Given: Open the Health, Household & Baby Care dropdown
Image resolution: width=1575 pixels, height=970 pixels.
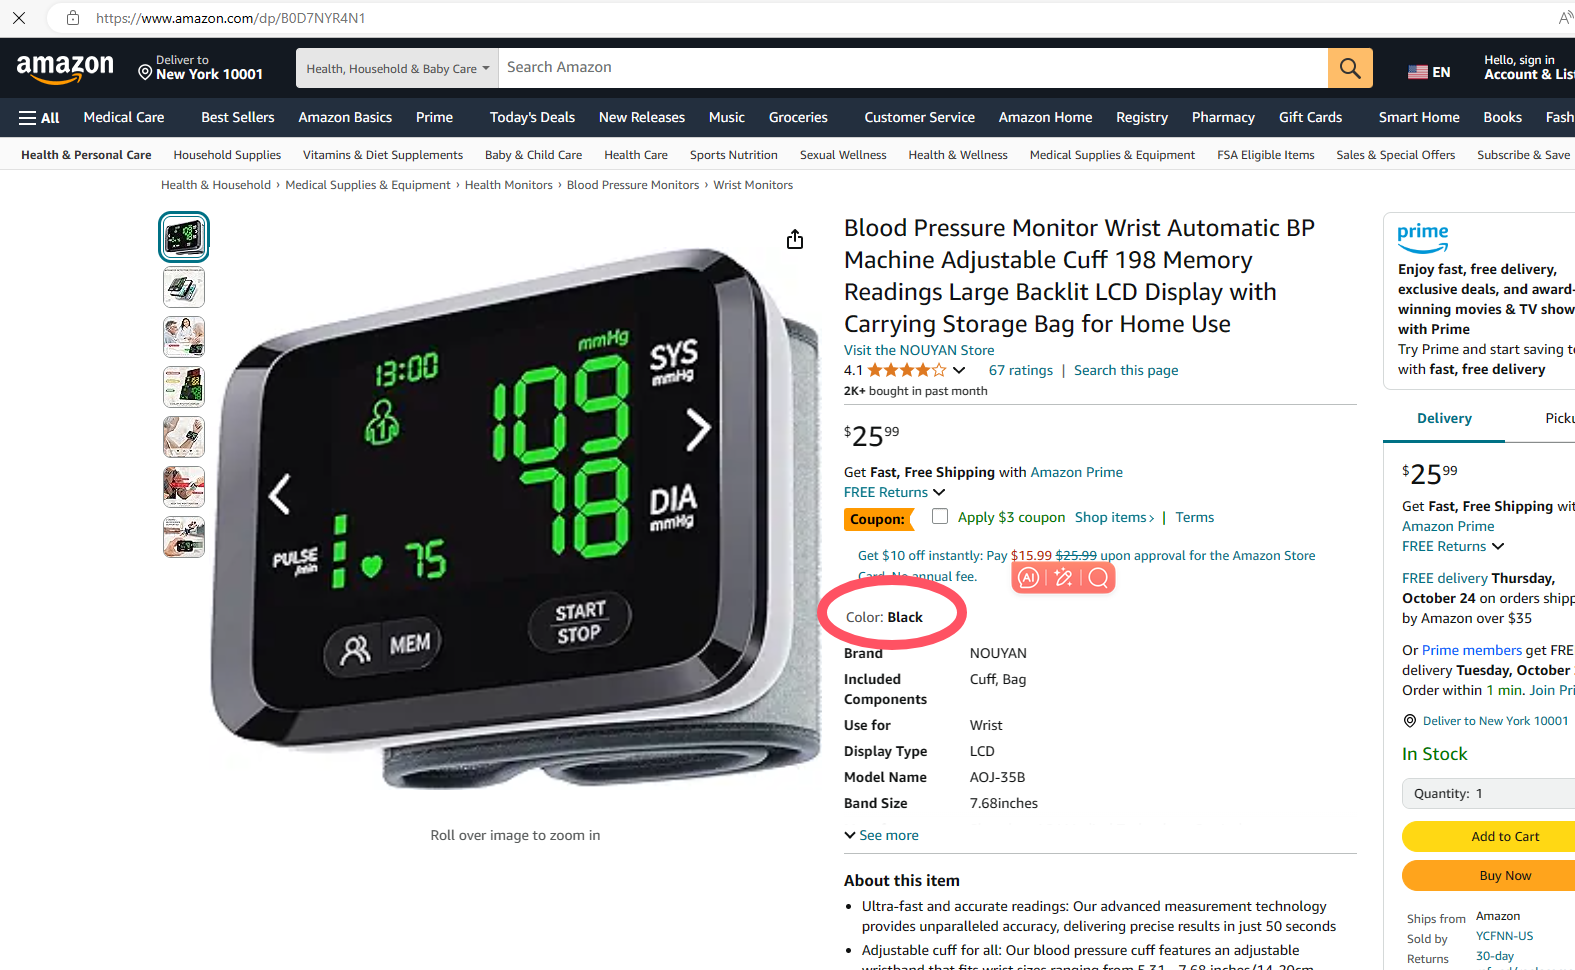Looking at the screenshot, I should pyautogui.click(x=397, y=68).
